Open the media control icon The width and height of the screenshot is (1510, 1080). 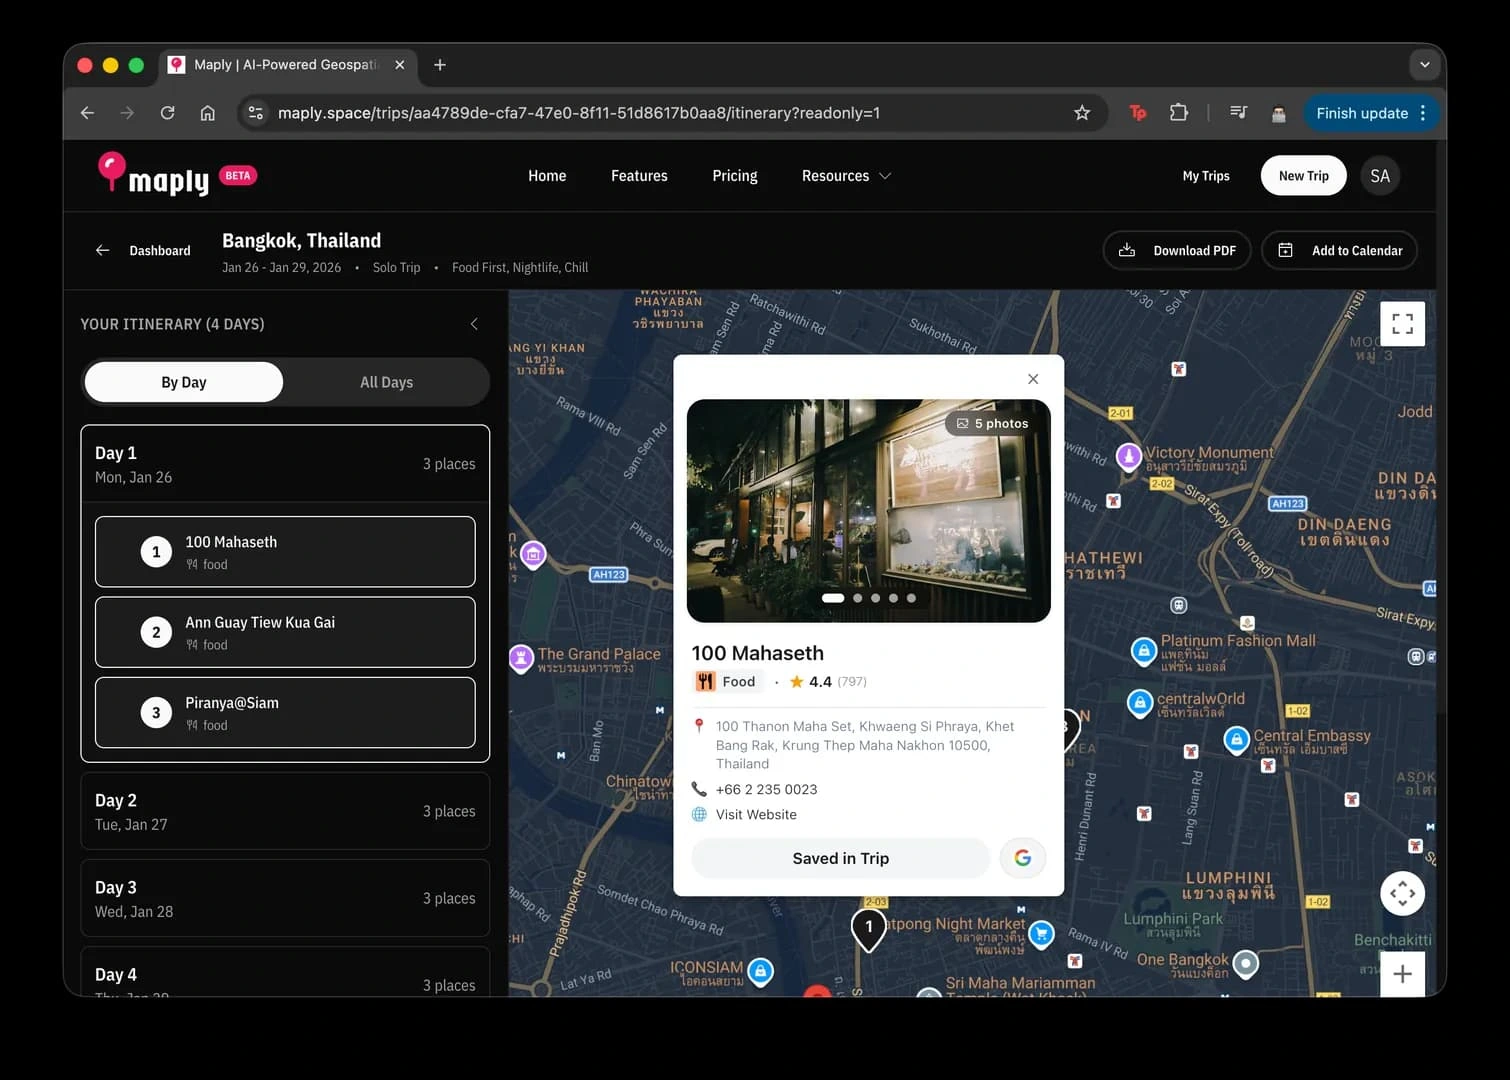(x=1238, y=113)
